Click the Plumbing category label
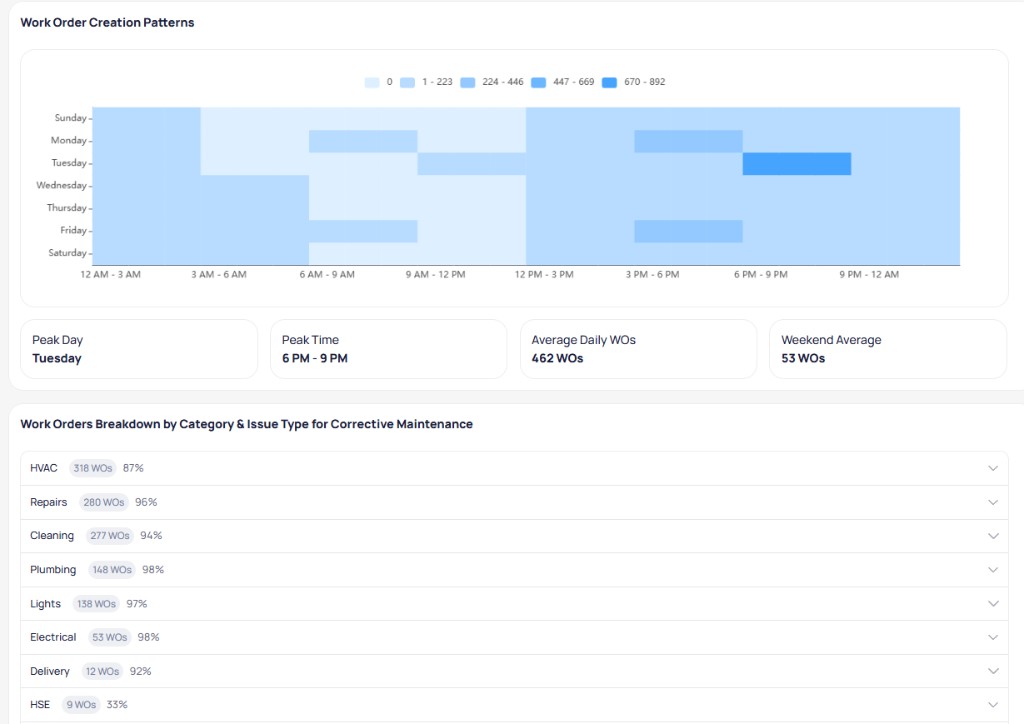The image size is (1024, 724). tap(53, 570)
